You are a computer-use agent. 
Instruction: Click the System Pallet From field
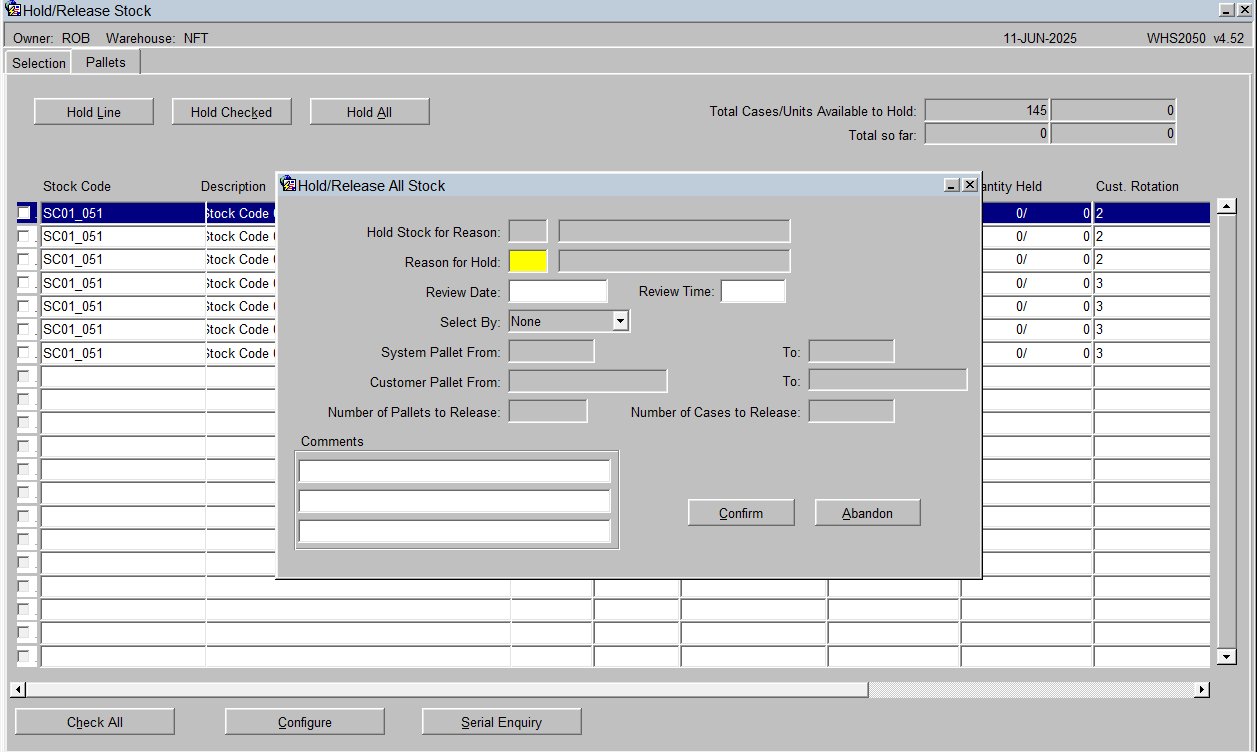pos(551,351)
